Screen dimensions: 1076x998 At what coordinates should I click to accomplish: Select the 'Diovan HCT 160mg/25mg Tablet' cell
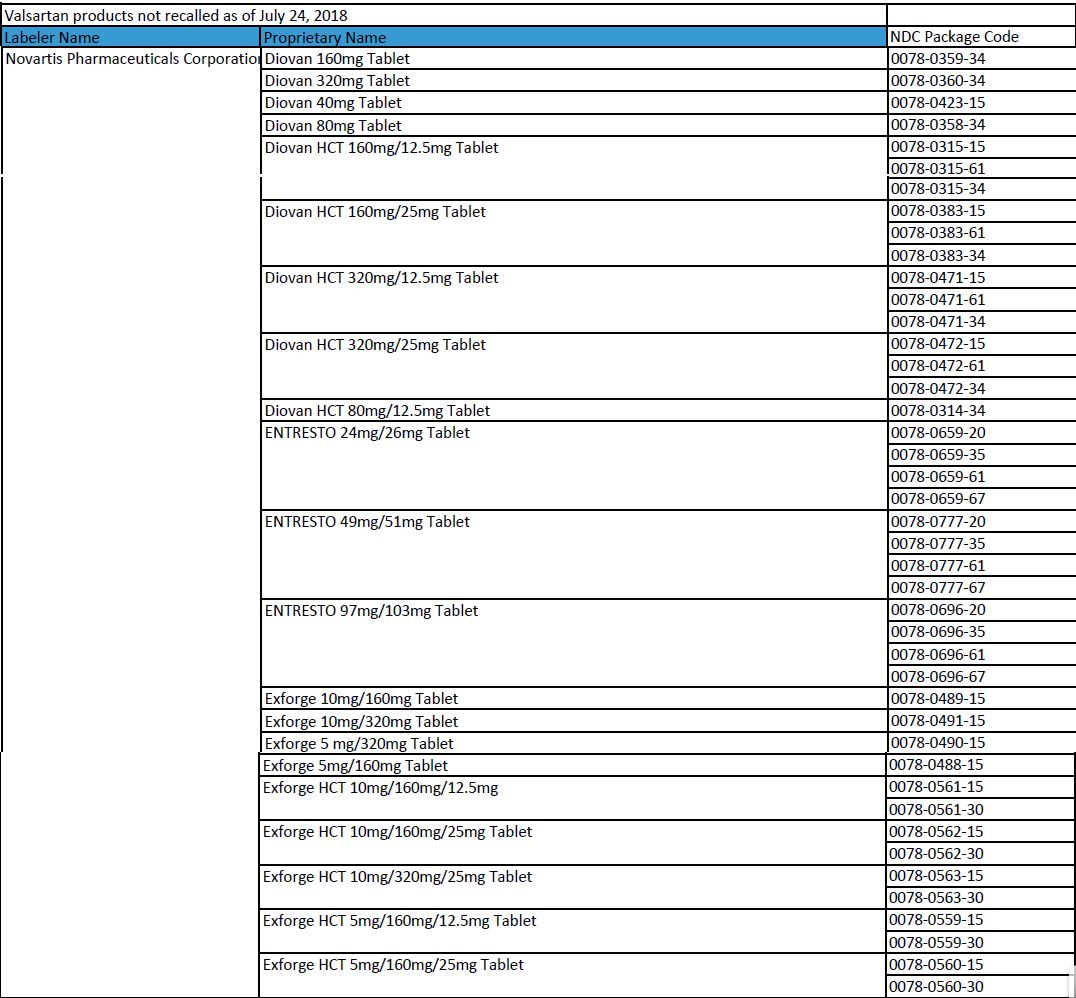coord(574,233)
